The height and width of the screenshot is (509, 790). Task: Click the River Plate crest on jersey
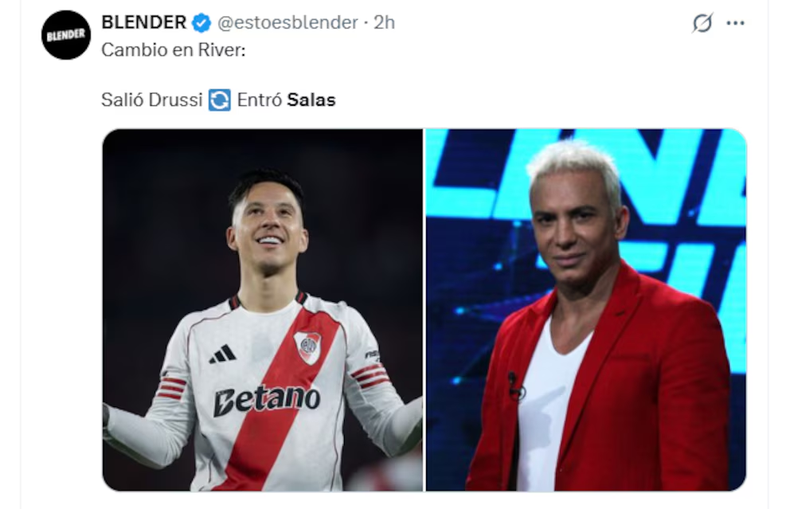(x=308, y=347)
